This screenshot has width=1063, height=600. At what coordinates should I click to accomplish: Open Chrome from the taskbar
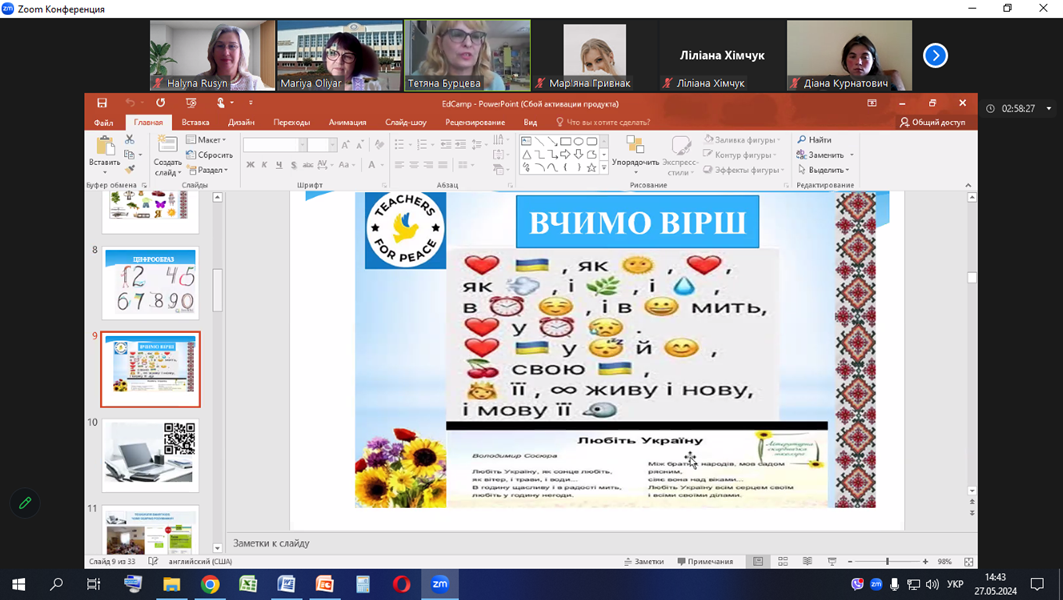tap(210, 584)
